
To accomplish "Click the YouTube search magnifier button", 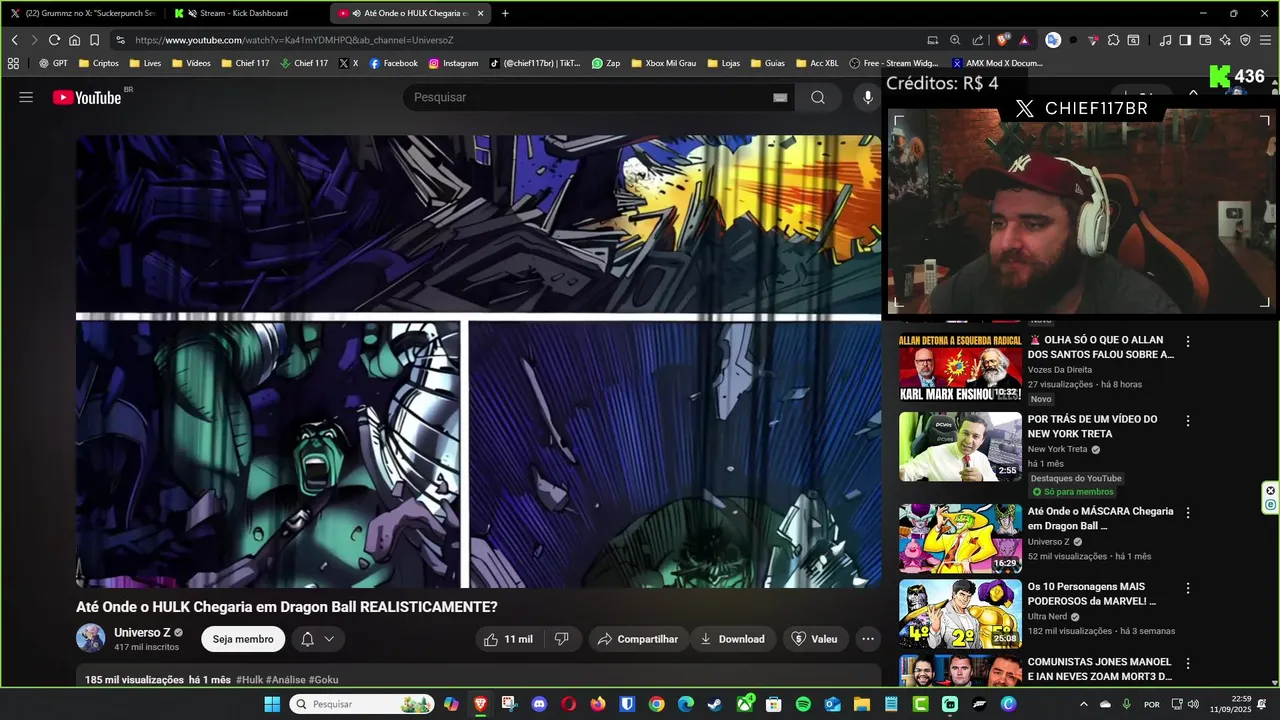I will tap(818, 97).
